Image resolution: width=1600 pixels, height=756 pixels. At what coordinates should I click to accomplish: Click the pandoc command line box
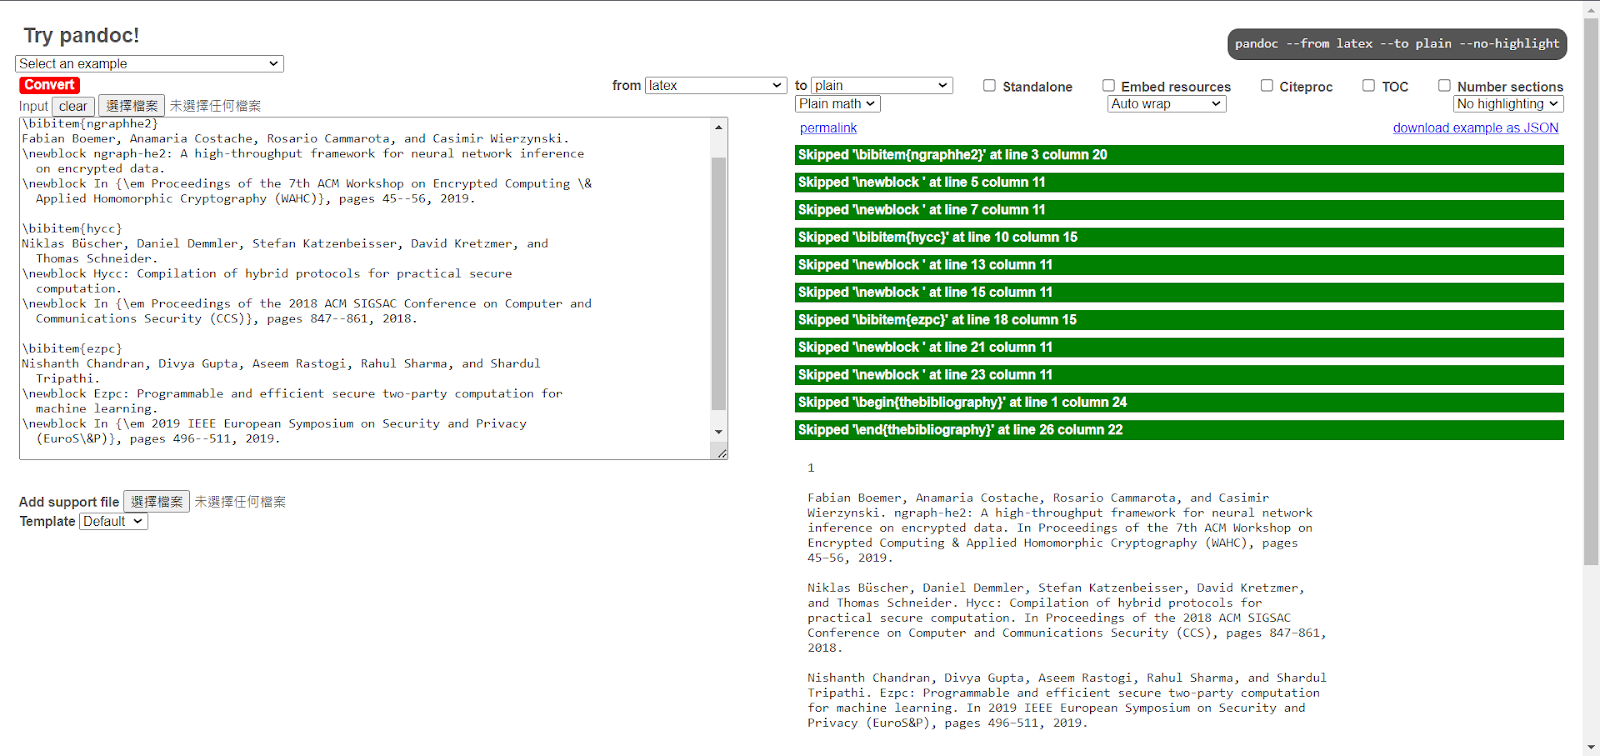point(1397,44)
